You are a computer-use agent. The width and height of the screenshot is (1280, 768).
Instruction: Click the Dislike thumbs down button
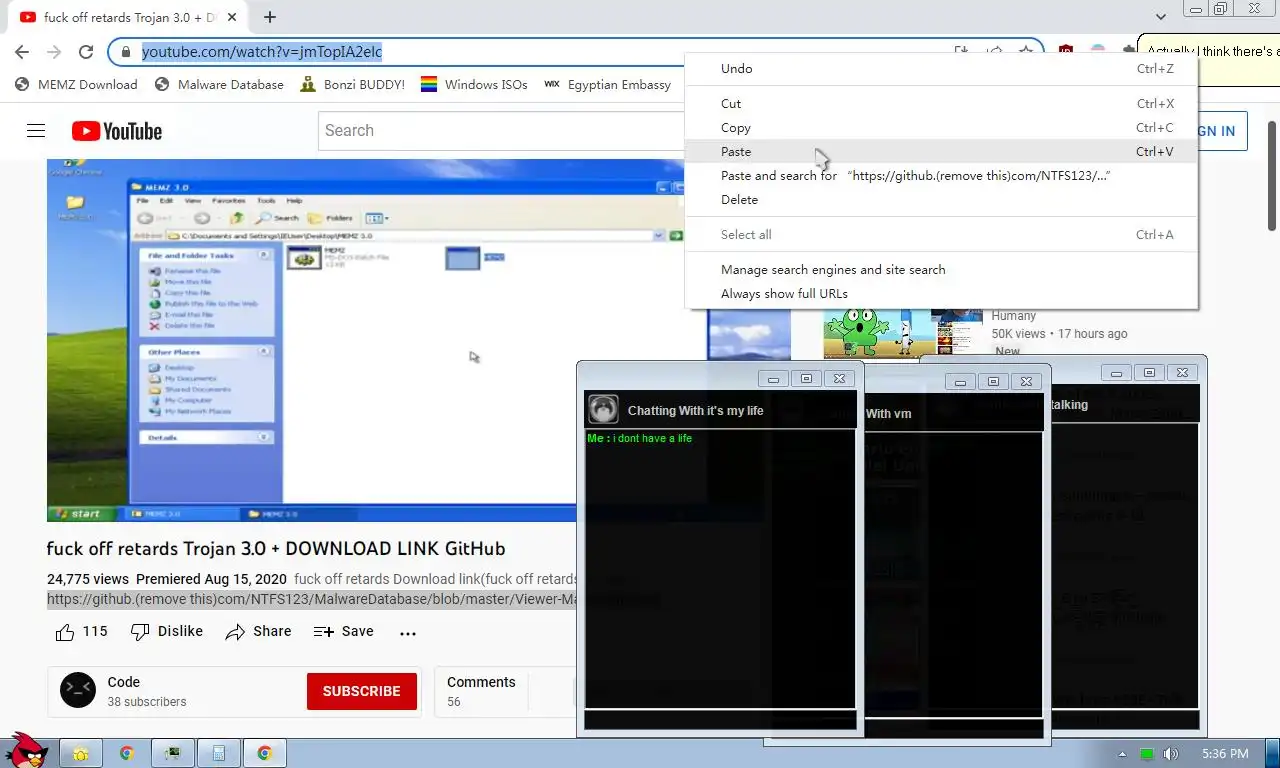coord(166,632)
